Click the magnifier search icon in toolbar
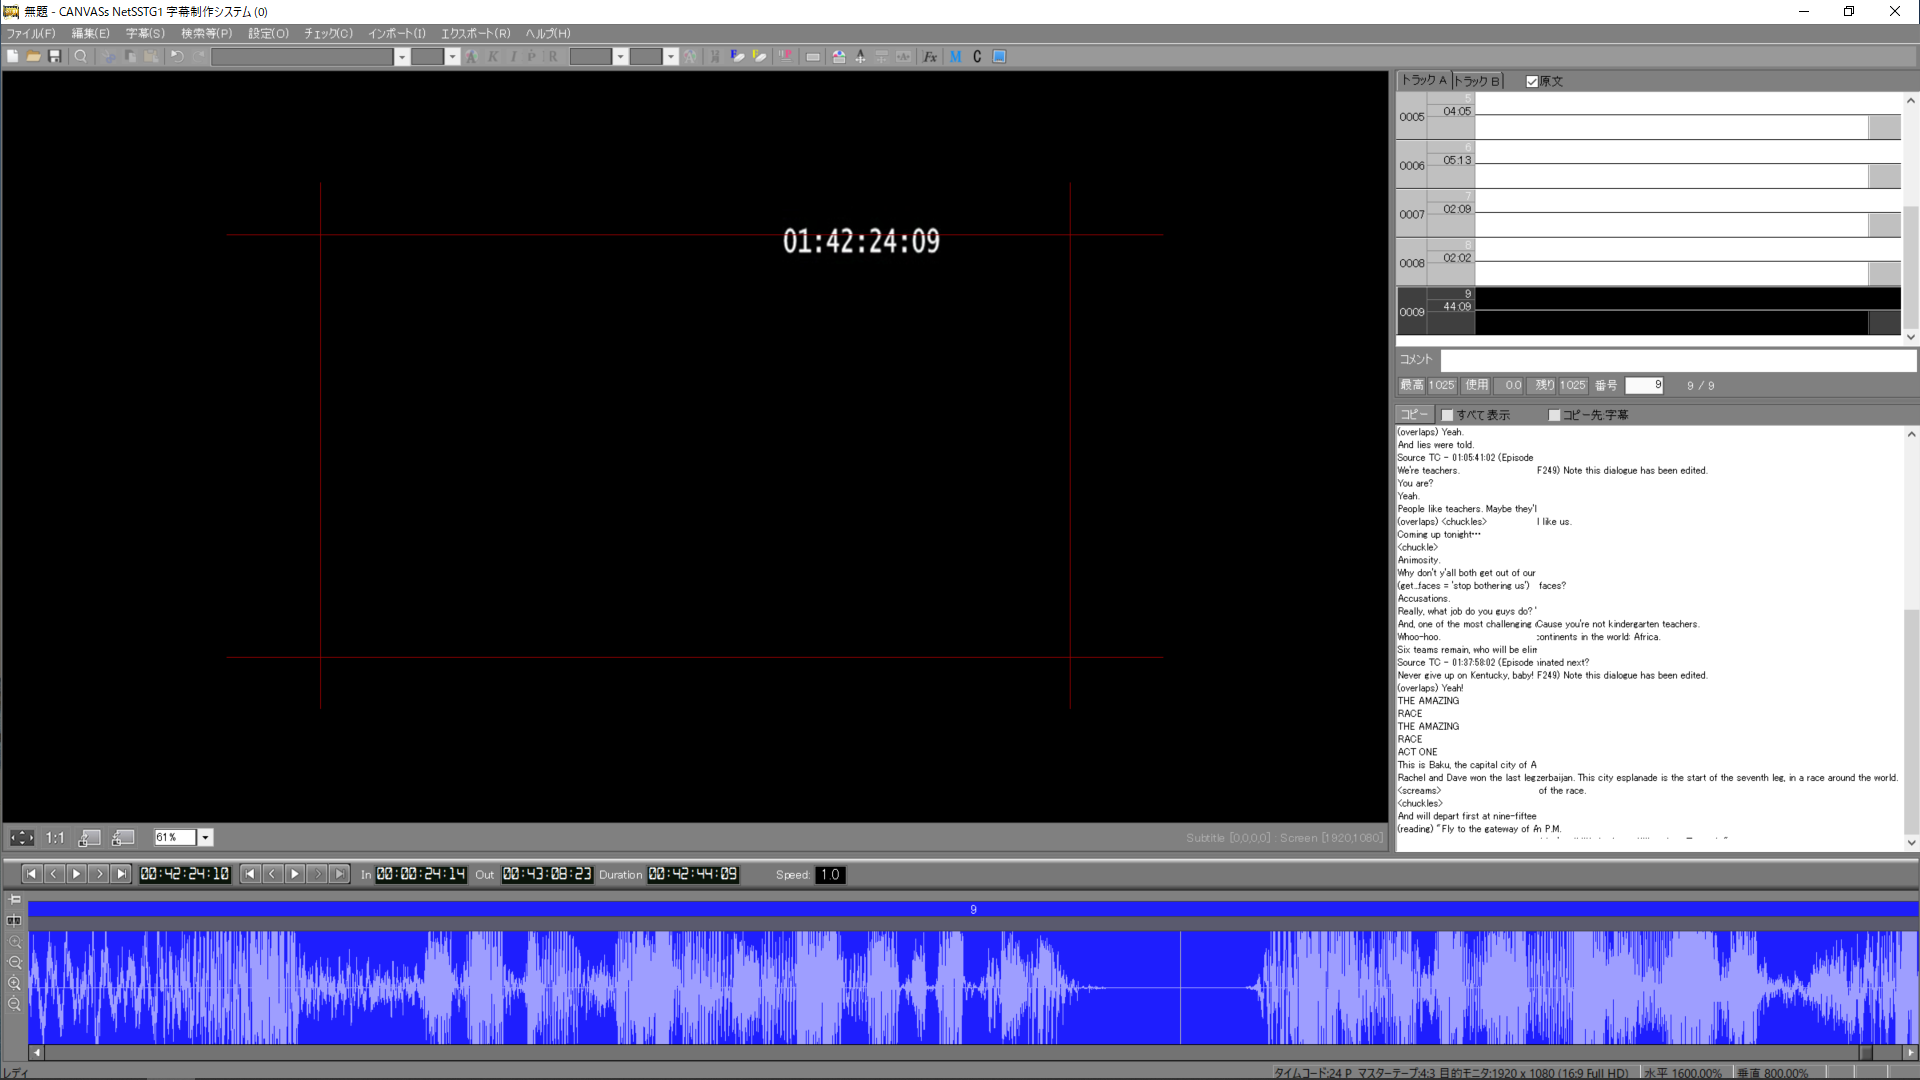The height and width of the screenshot is (1080, 1920). pos(81,57)
